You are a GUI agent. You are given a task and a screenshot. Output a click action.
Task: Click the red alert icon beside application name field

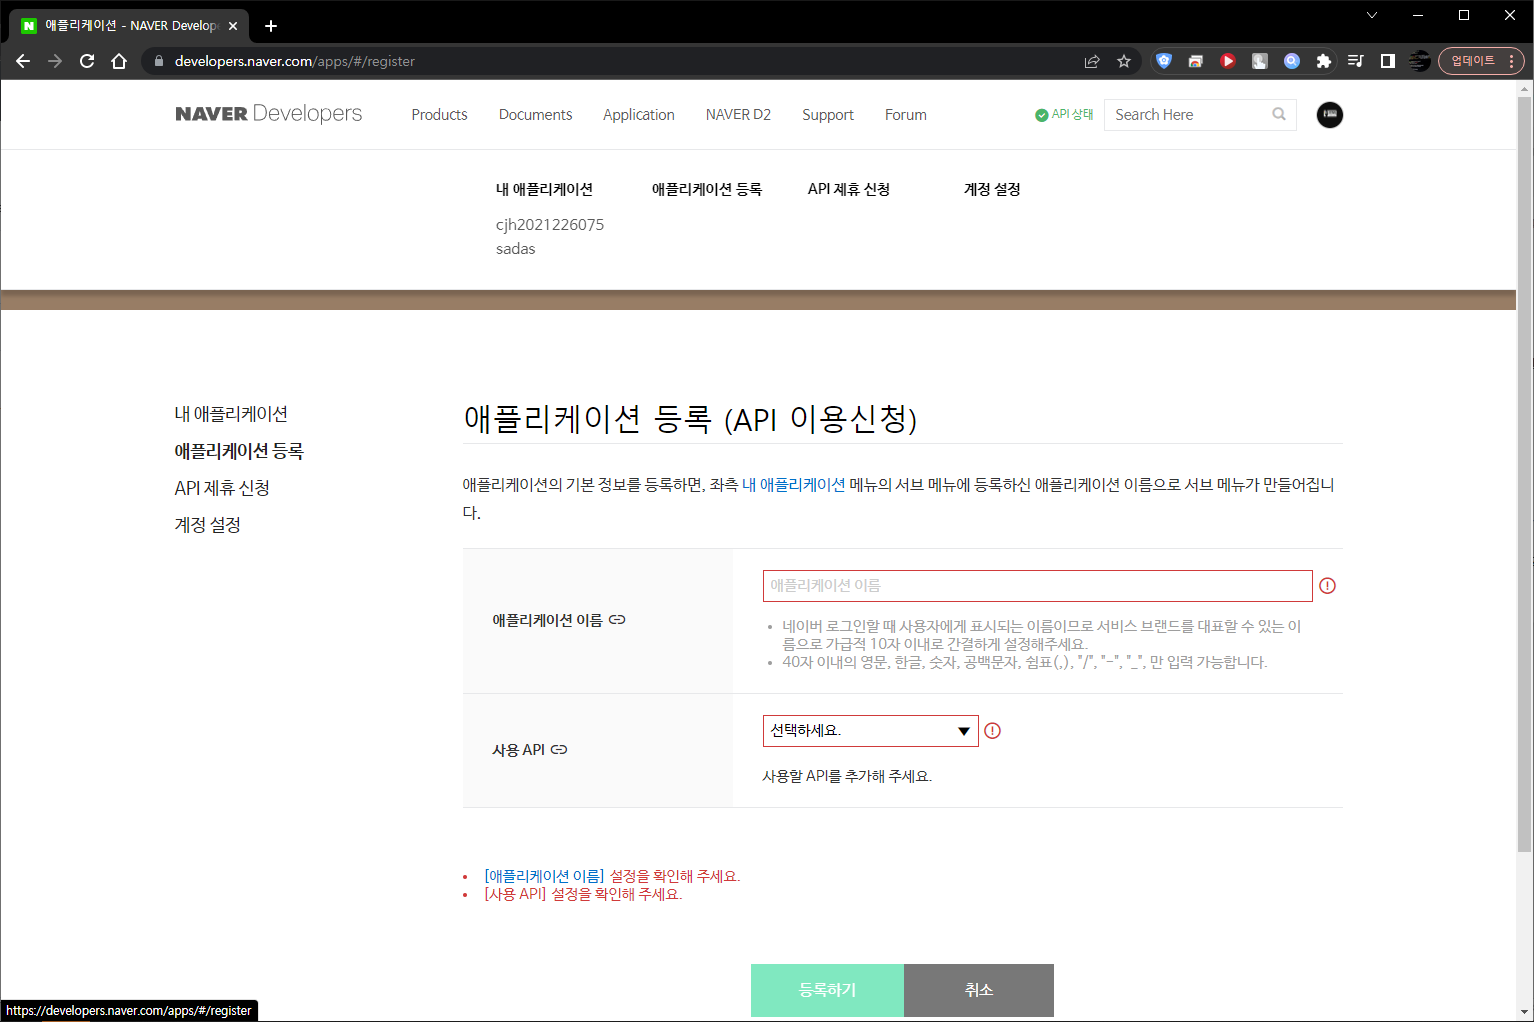(1327, 585)
